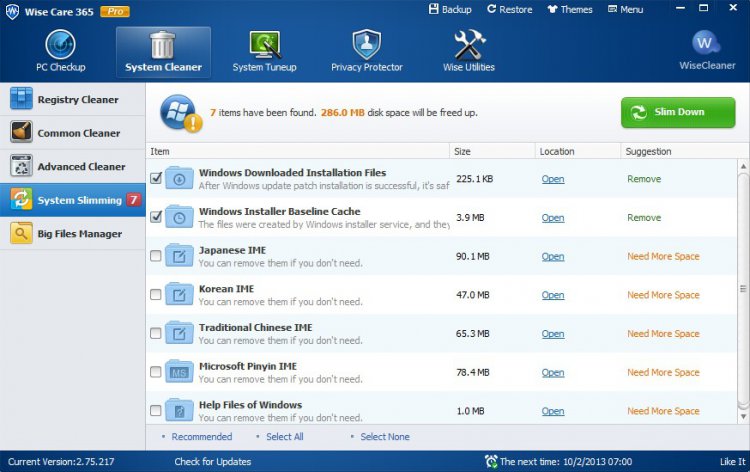
Task: Click the System Slimming sidebar icon
Action: (x=22, y=199)
